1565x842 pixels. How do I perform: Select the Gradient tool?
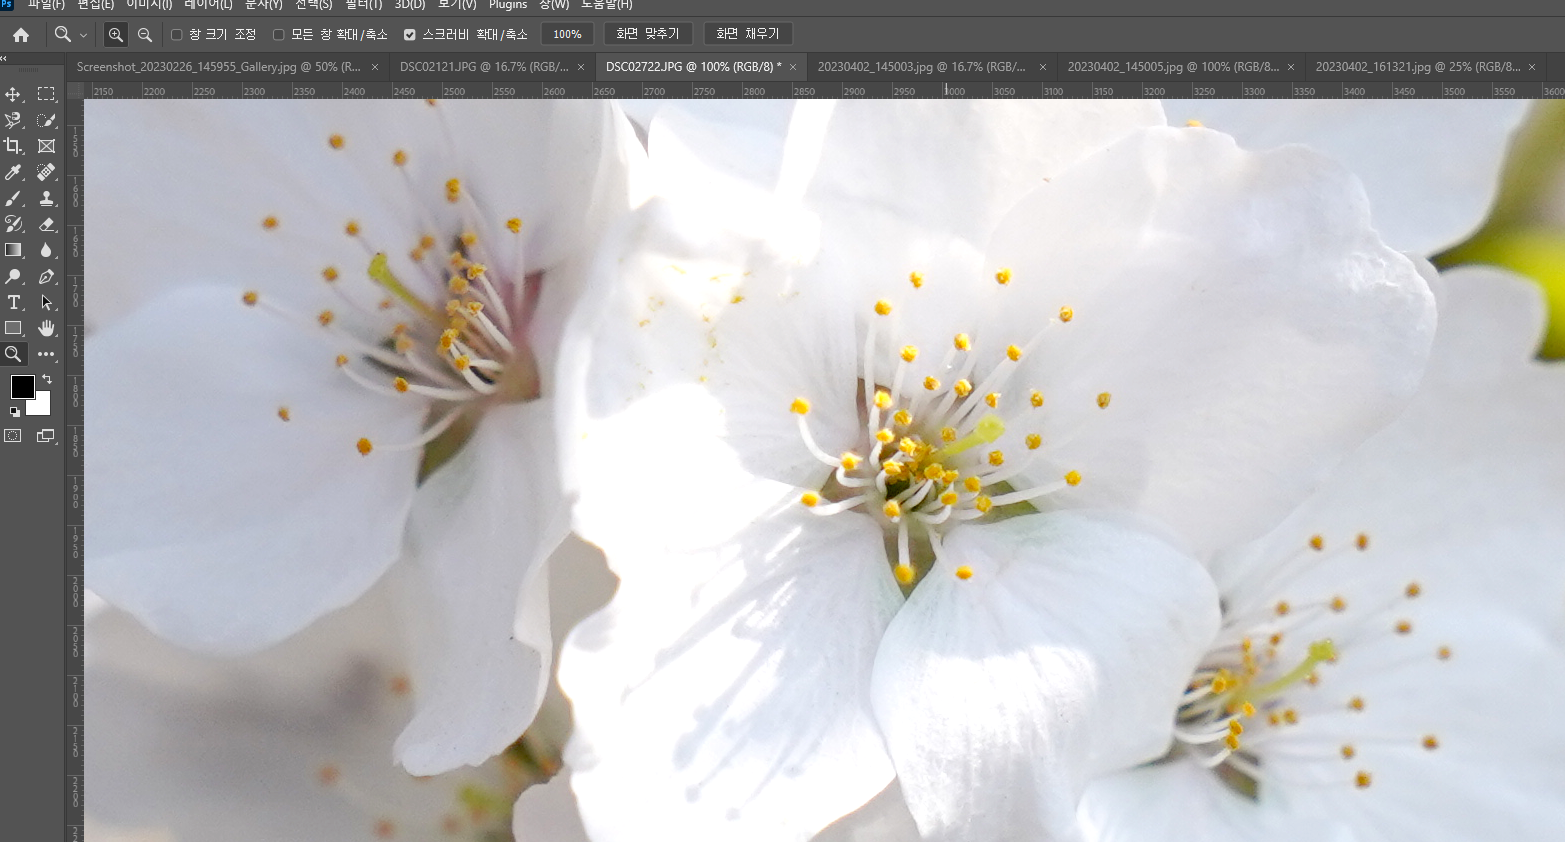(13, 250)
